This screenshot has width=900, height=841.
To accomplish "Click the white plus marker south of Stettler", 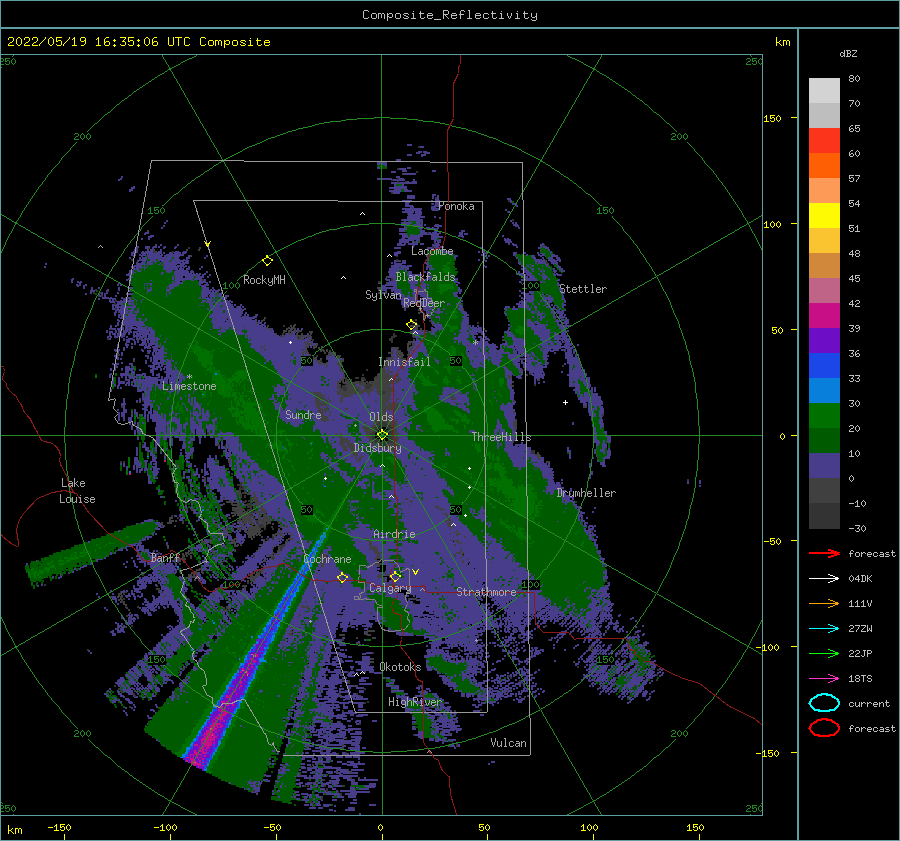I will coord(565,402).
